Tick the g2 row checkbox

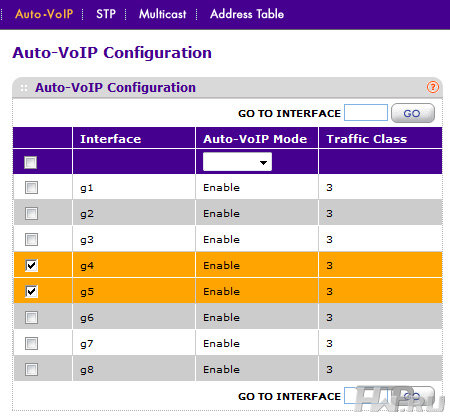tap(31, 213)
